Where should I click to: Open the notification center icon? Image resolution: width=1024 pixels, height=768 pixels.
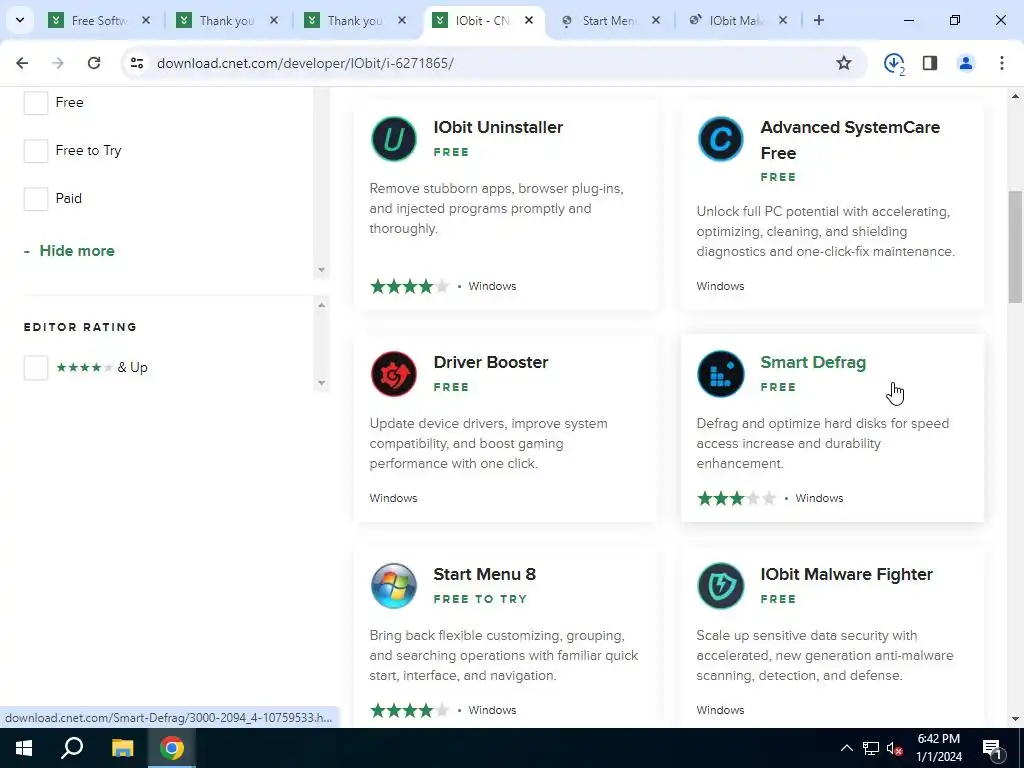993,749
